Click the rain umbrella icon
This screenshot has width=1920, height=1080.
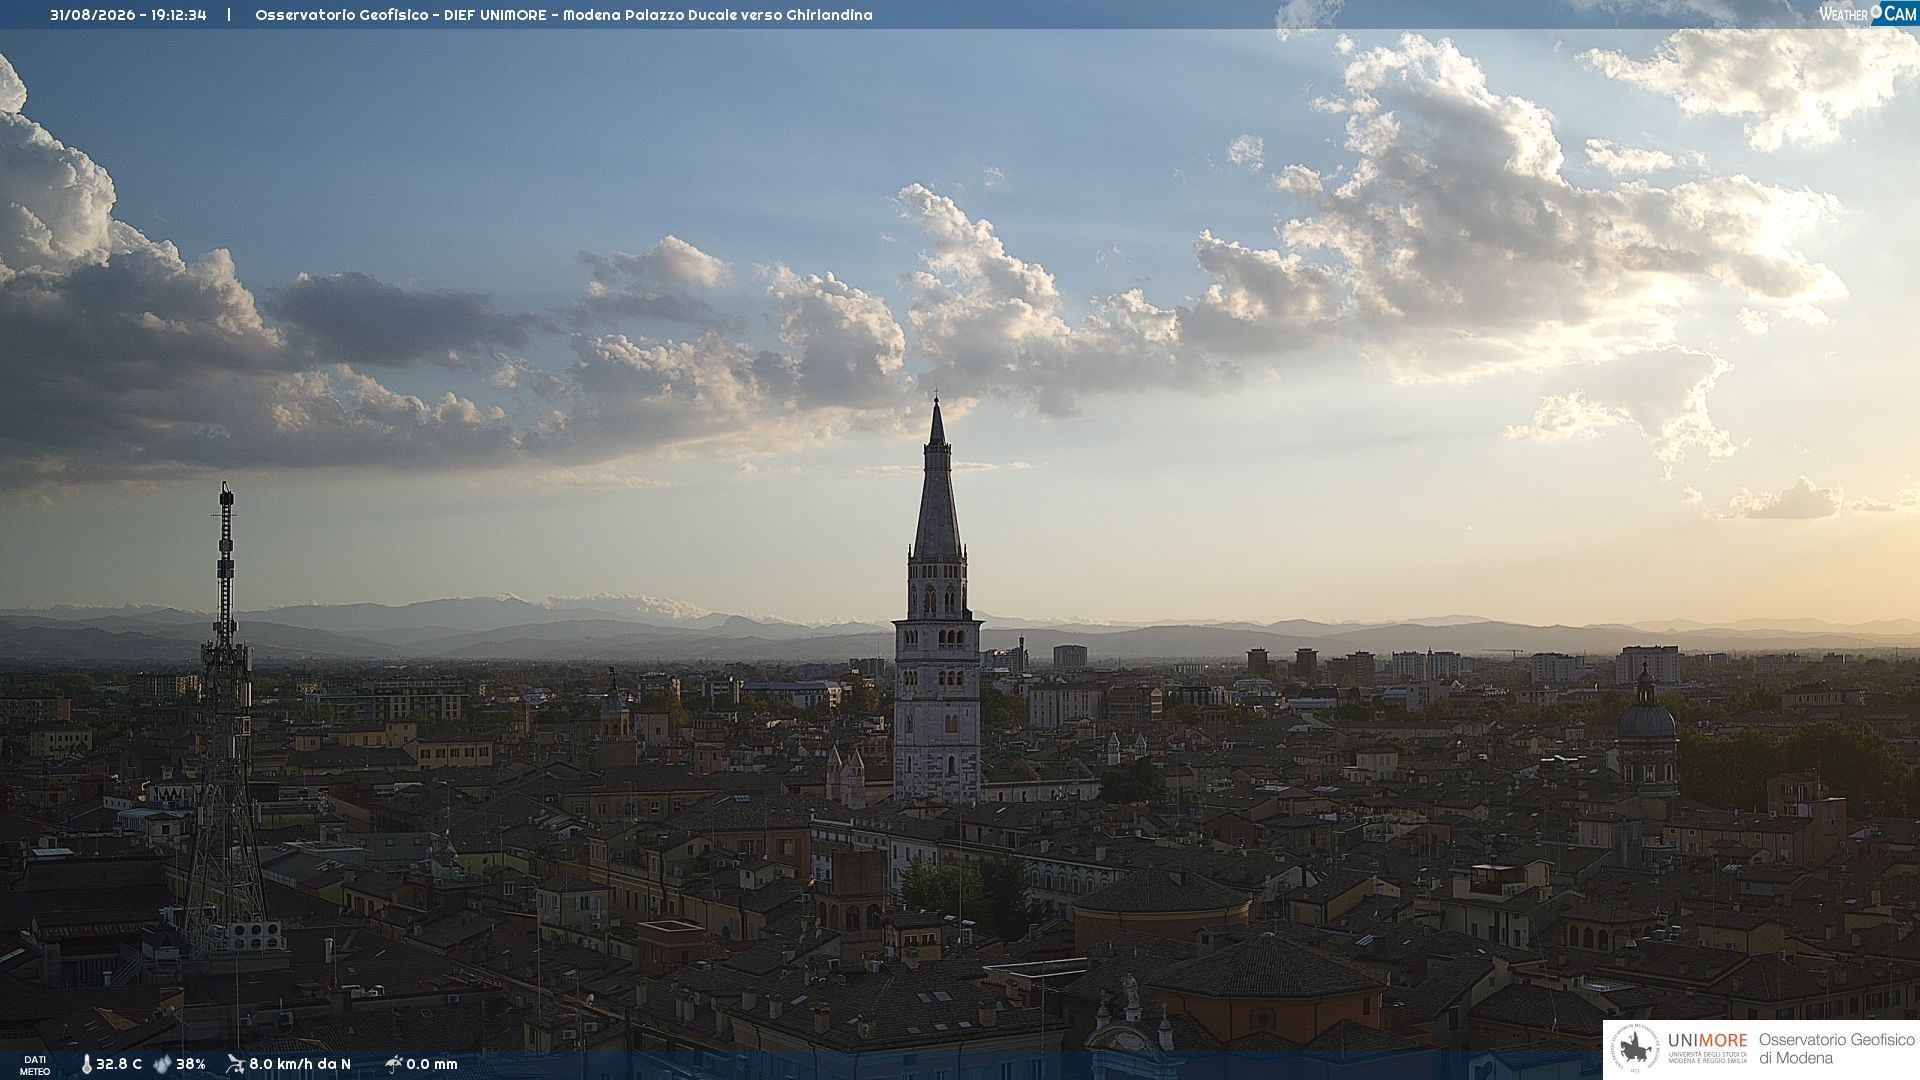click(393, 1064)
